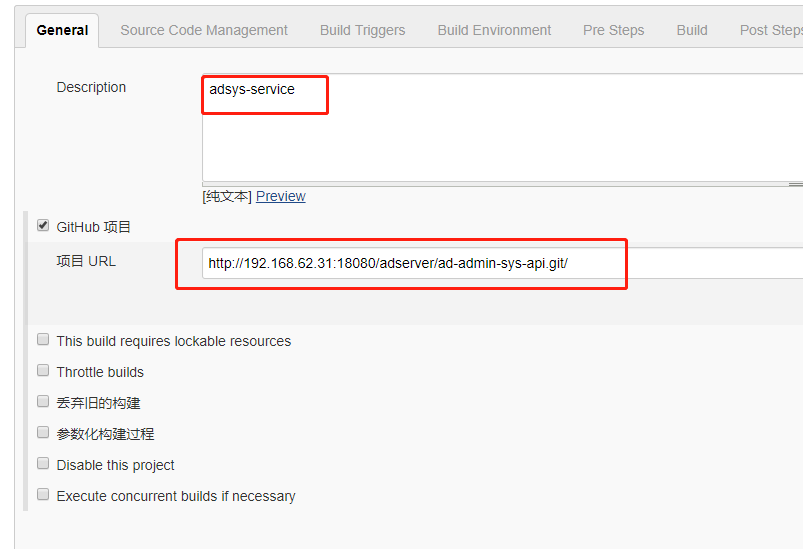The height and width of the screenshot is (549, 803).
Task: Open the Source Code Management tab
Action: coord(204,31)
